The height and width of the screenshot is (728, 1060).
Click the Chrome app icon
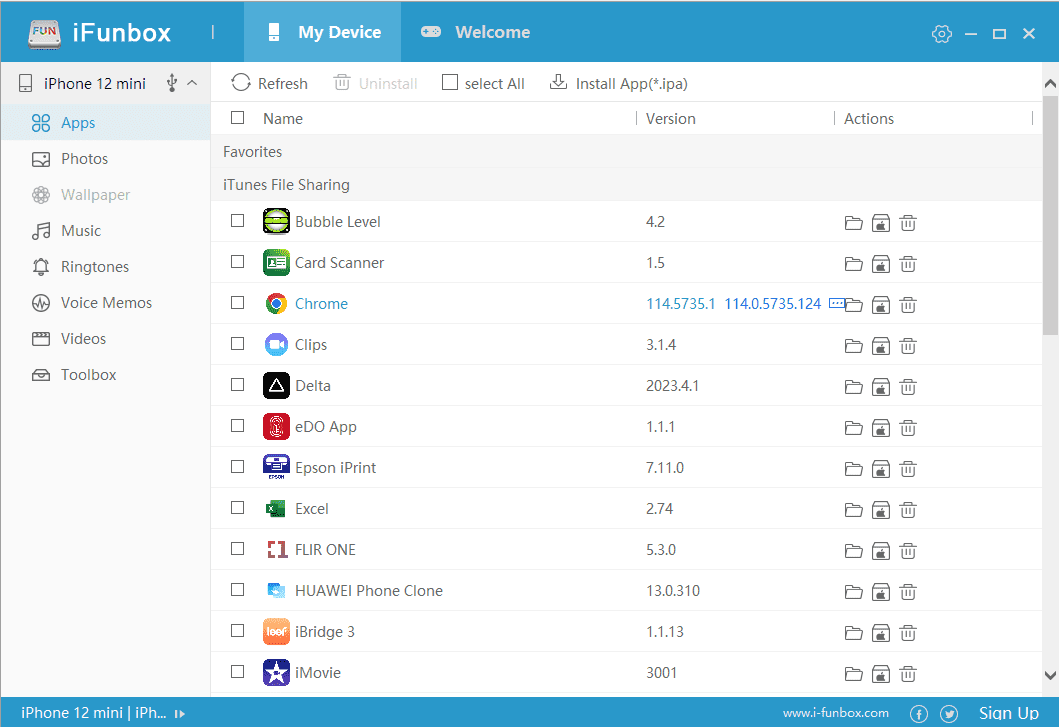tap(276, 304)
